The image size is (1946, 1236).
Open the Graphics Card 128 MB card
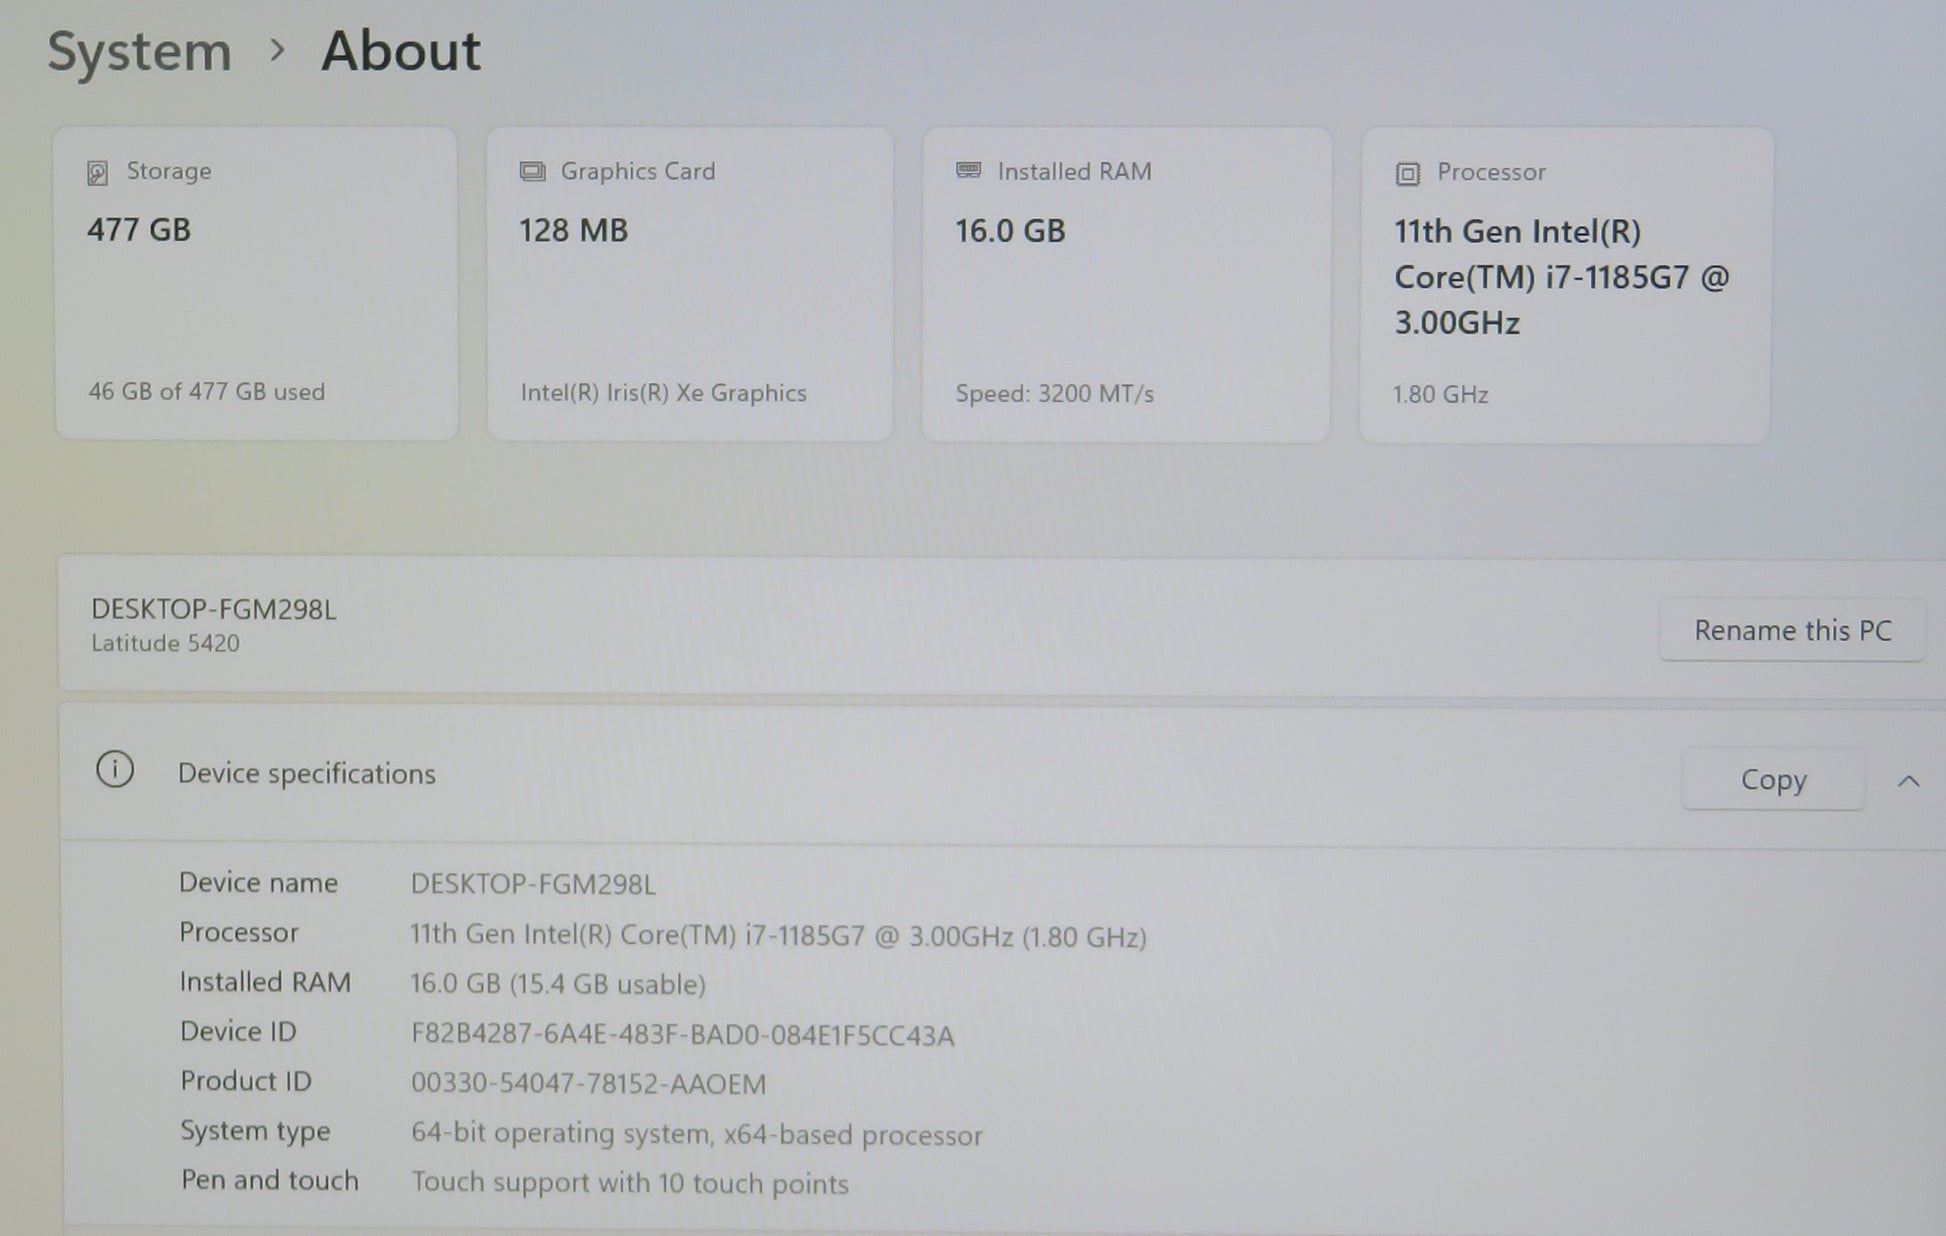[689, 283]
